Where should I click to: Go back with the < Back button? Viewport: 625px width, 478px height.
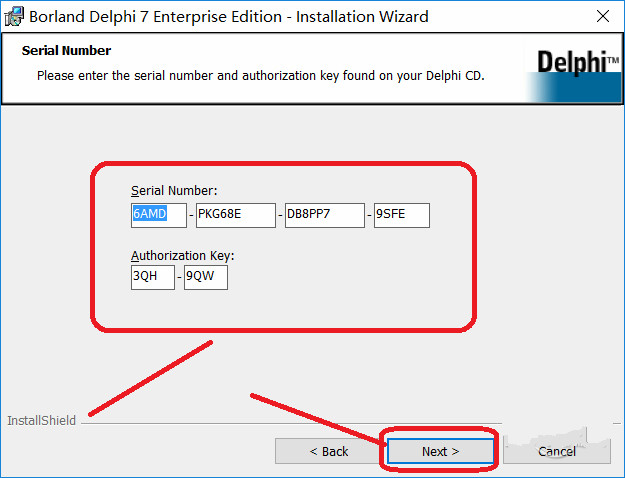pyautogui.click(x=328, y=451)
